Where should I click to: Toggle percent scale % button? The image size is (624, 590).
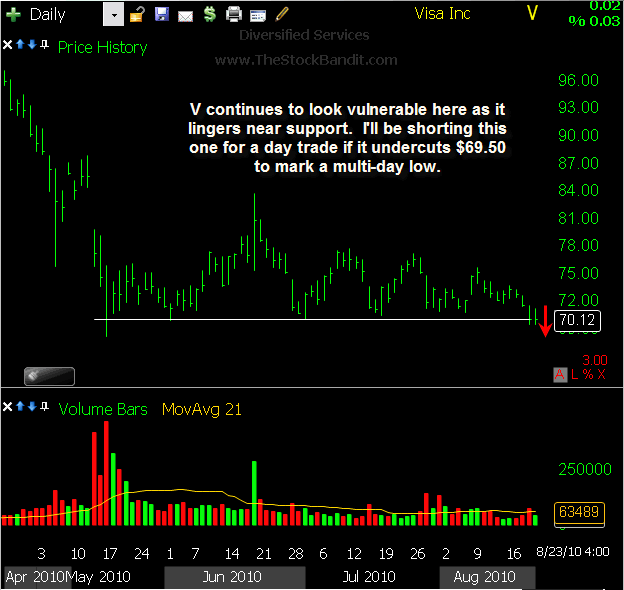point(588,375)
